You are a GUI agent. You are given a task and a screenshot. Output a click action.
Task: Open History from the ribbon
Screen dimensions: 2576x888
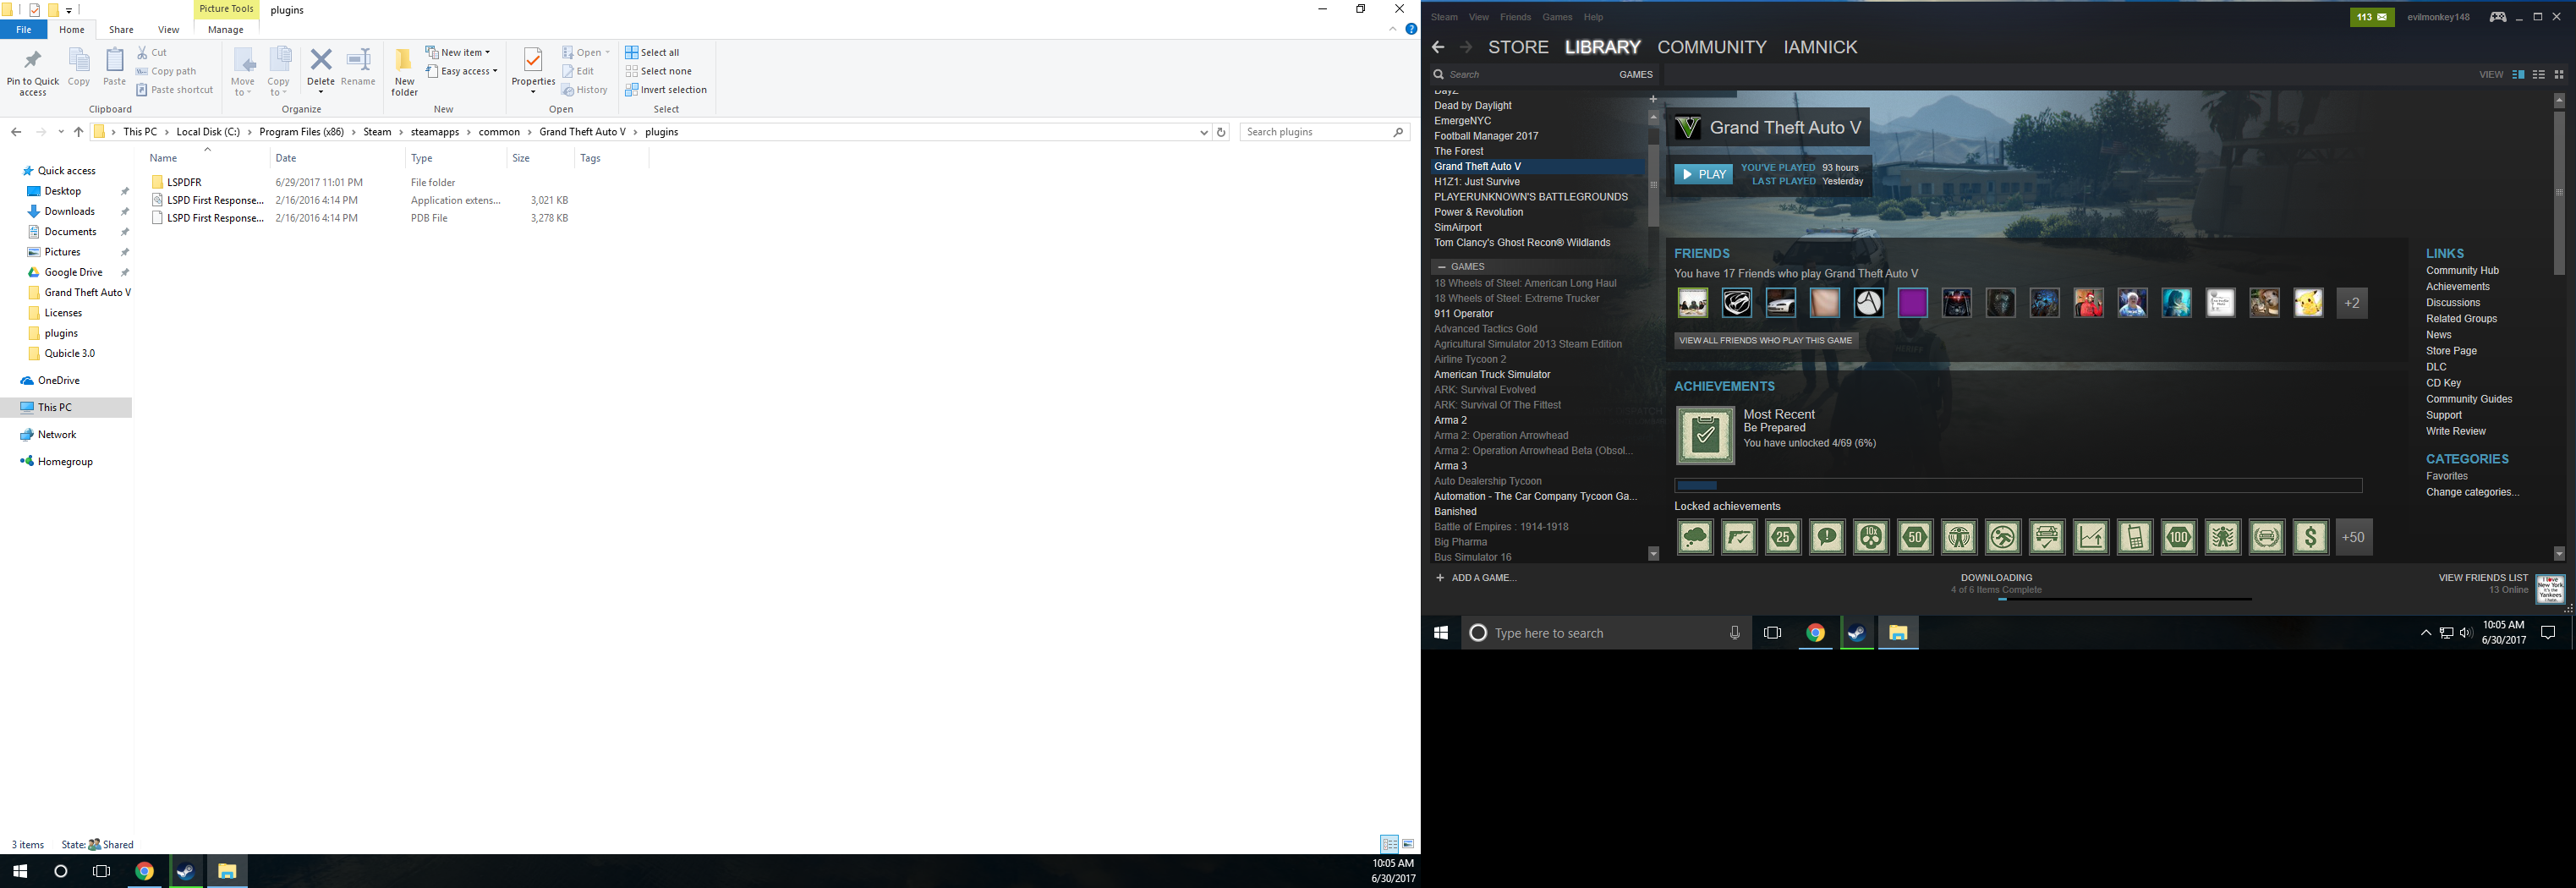(585, 90)
